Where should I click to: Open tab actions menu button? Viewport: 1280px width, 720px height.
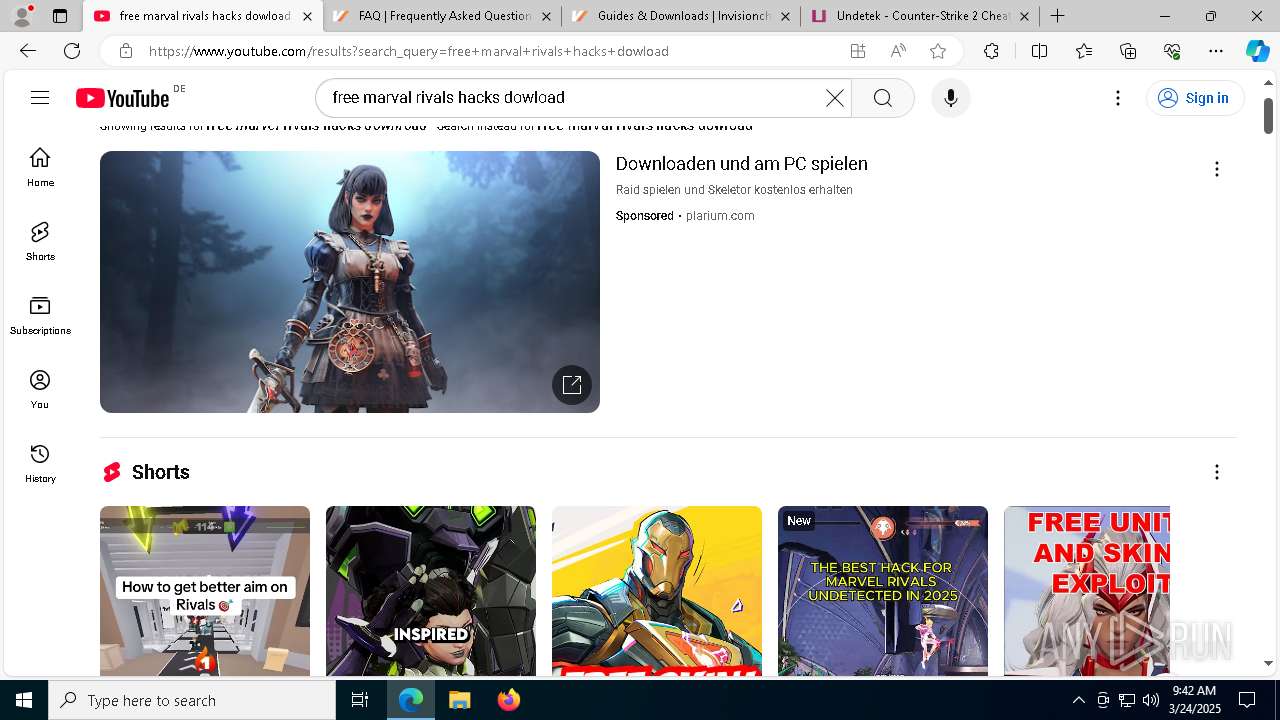click(x=60, y=16)
